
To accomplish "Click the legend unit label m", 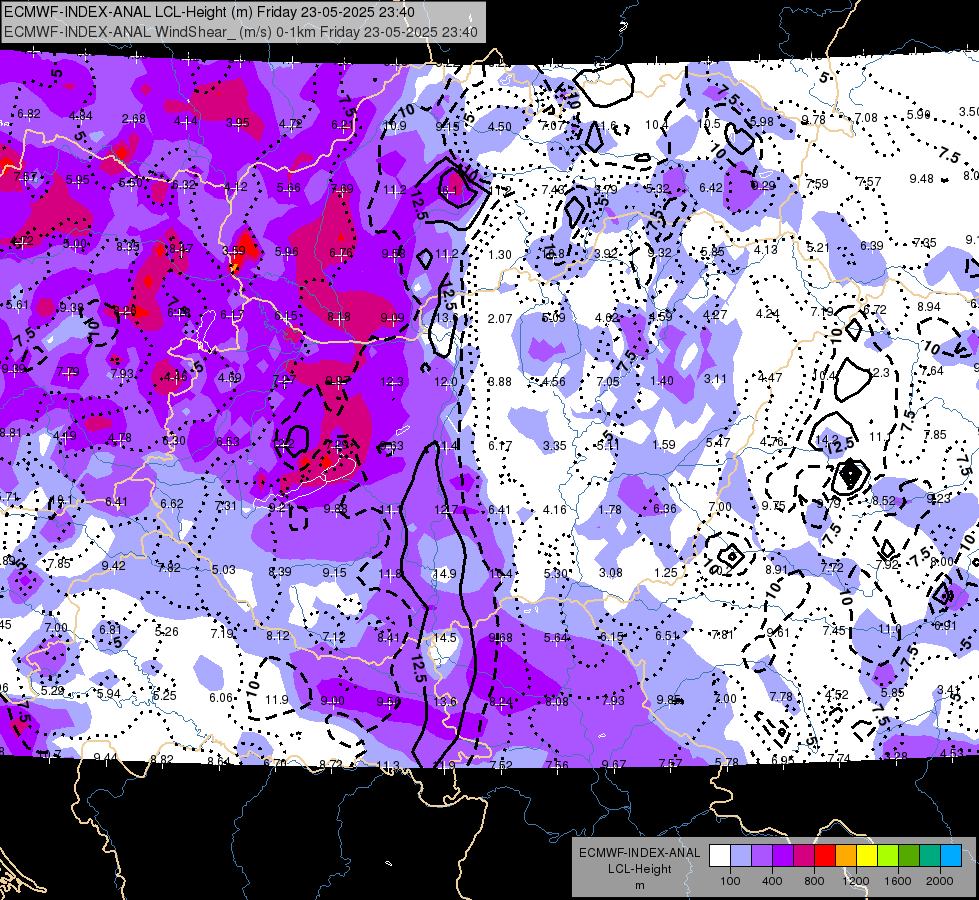I will pyautogui.click(x=639, y=886).
